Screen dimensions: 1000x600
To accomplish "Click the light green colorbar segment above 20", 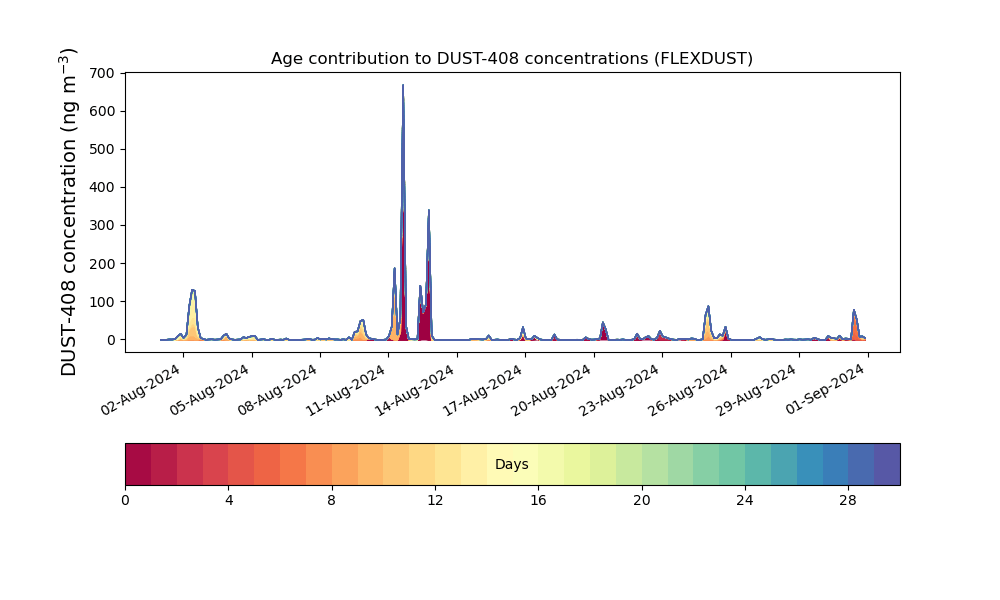I will 654,465.
